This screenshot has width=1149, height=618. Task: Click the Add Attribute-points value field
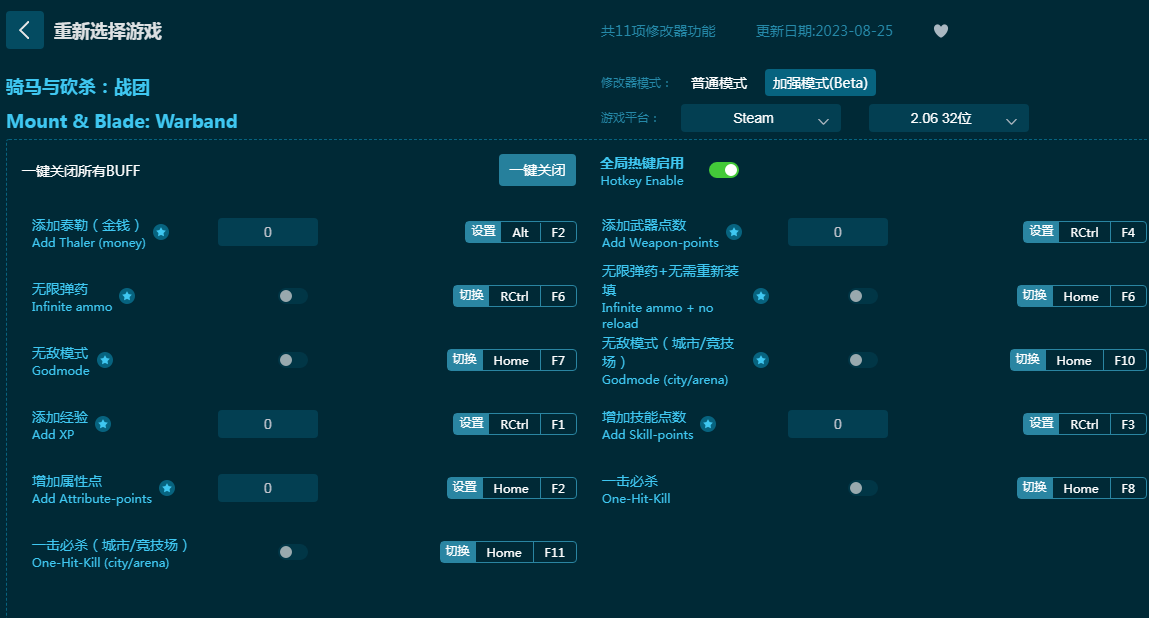(x=267, y=488)
